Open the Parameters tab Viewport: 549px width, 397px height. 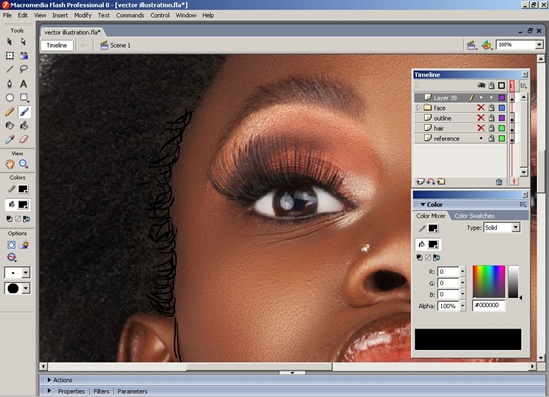pos(132,391)
